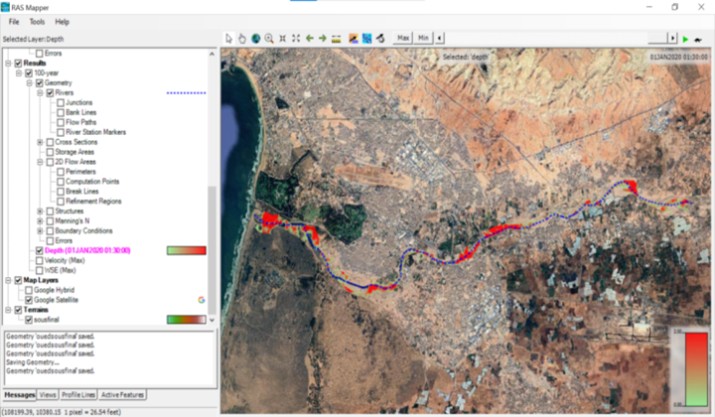Open the File menu
This screenshot has height=417, width=715.
14,21
